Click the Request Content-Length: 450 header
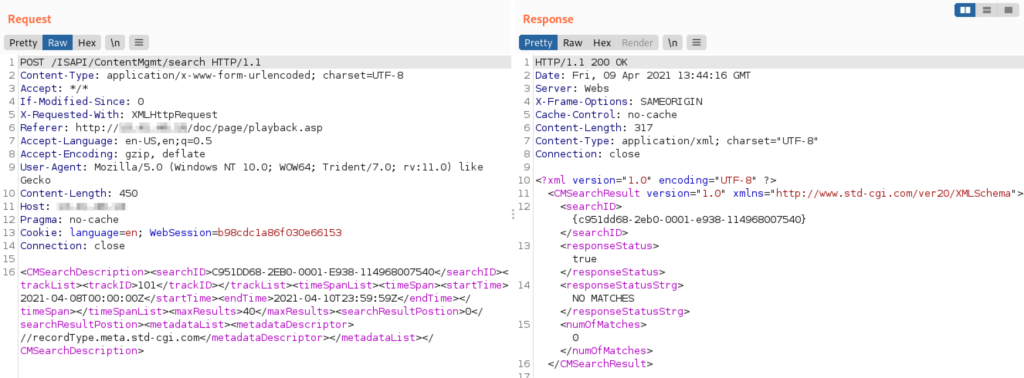 tap(79, 193)
